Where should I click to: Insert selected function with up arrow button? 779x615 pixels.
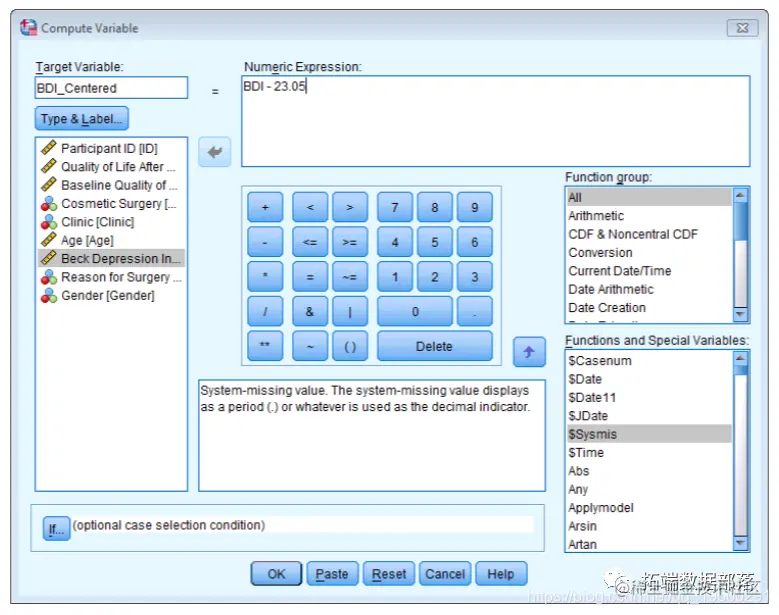click(529, 352)
